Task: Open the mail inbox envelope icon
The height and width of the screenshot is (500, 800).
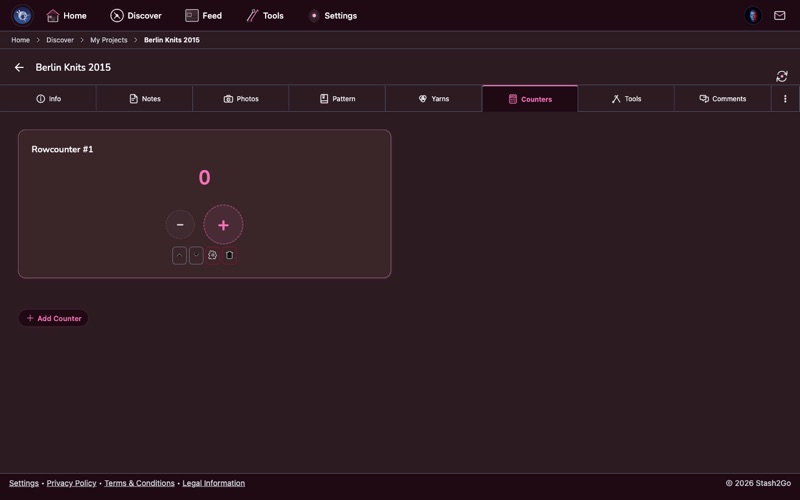Action: (x=779, y=16)
